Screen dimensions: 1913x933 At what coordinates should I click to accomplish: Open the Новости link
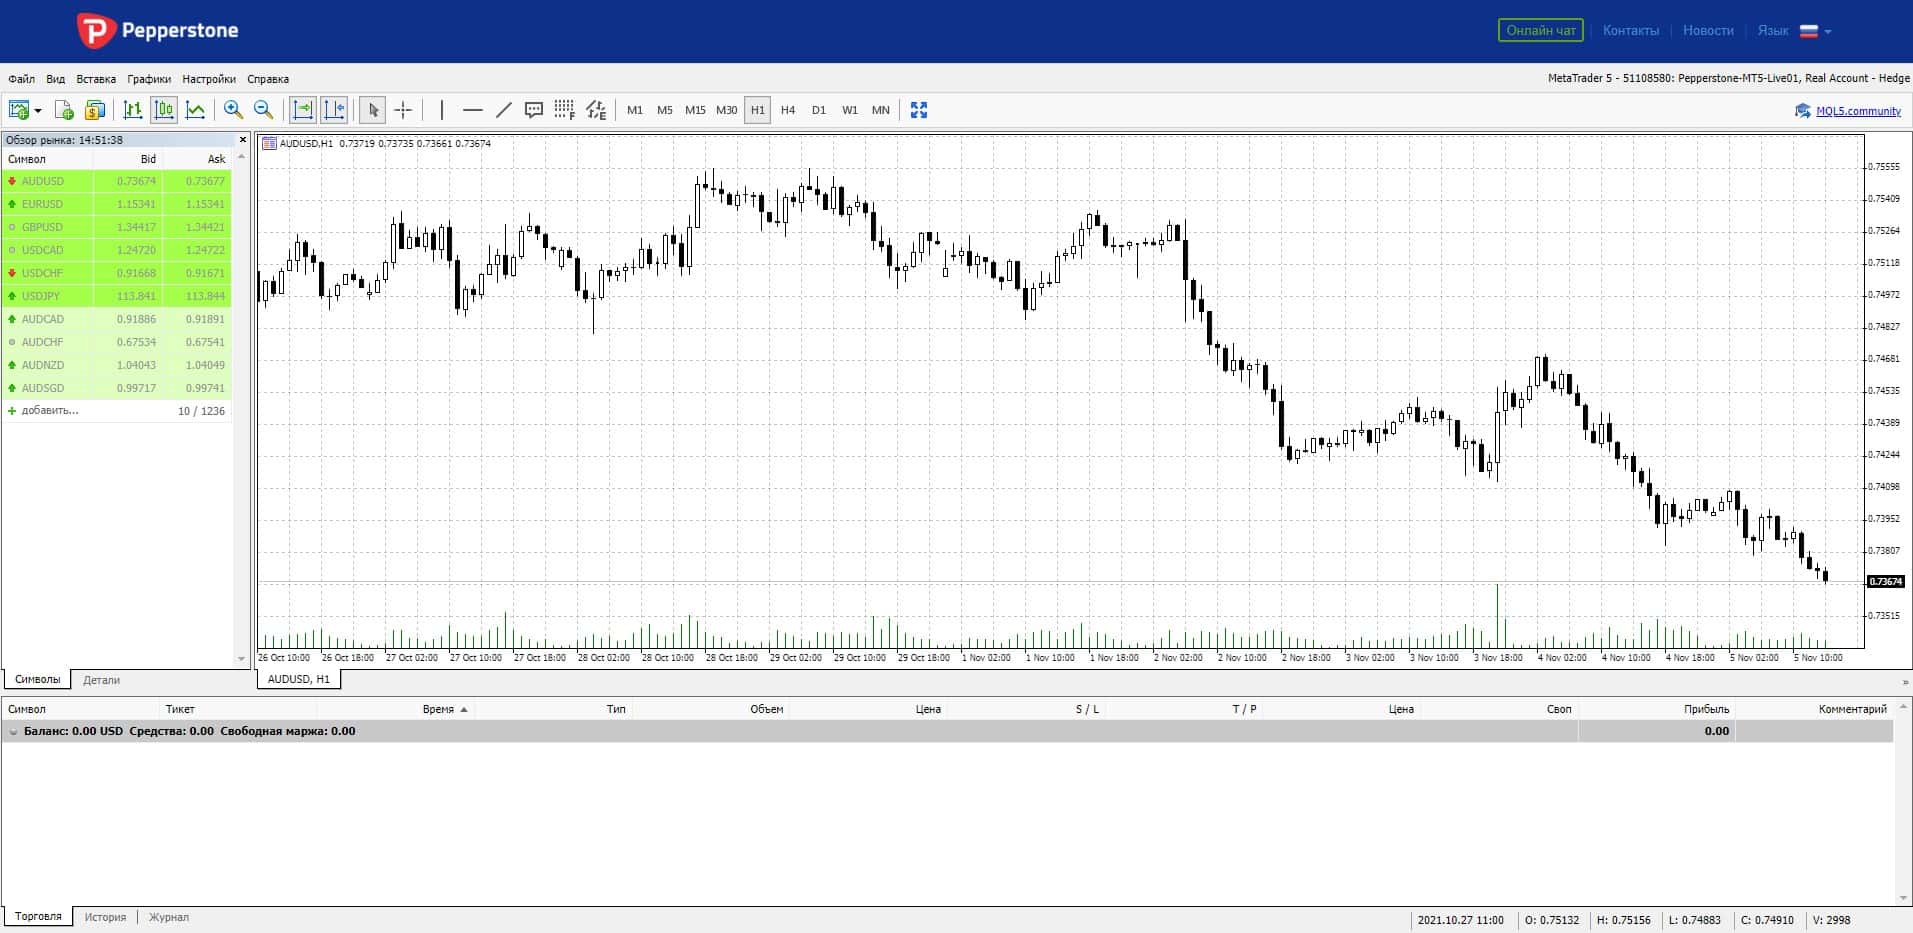[1708, 30]
